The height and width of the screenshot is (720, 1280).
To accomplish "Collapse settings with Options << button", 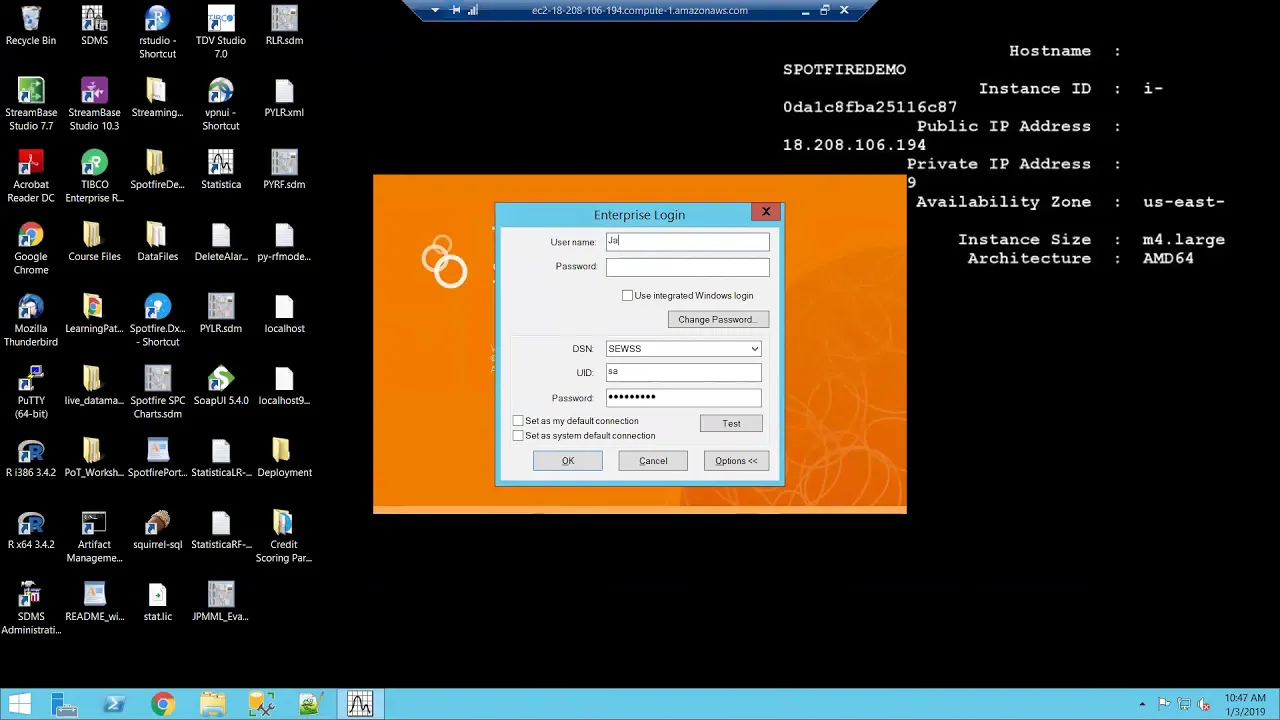I will [x=736, y=461].
